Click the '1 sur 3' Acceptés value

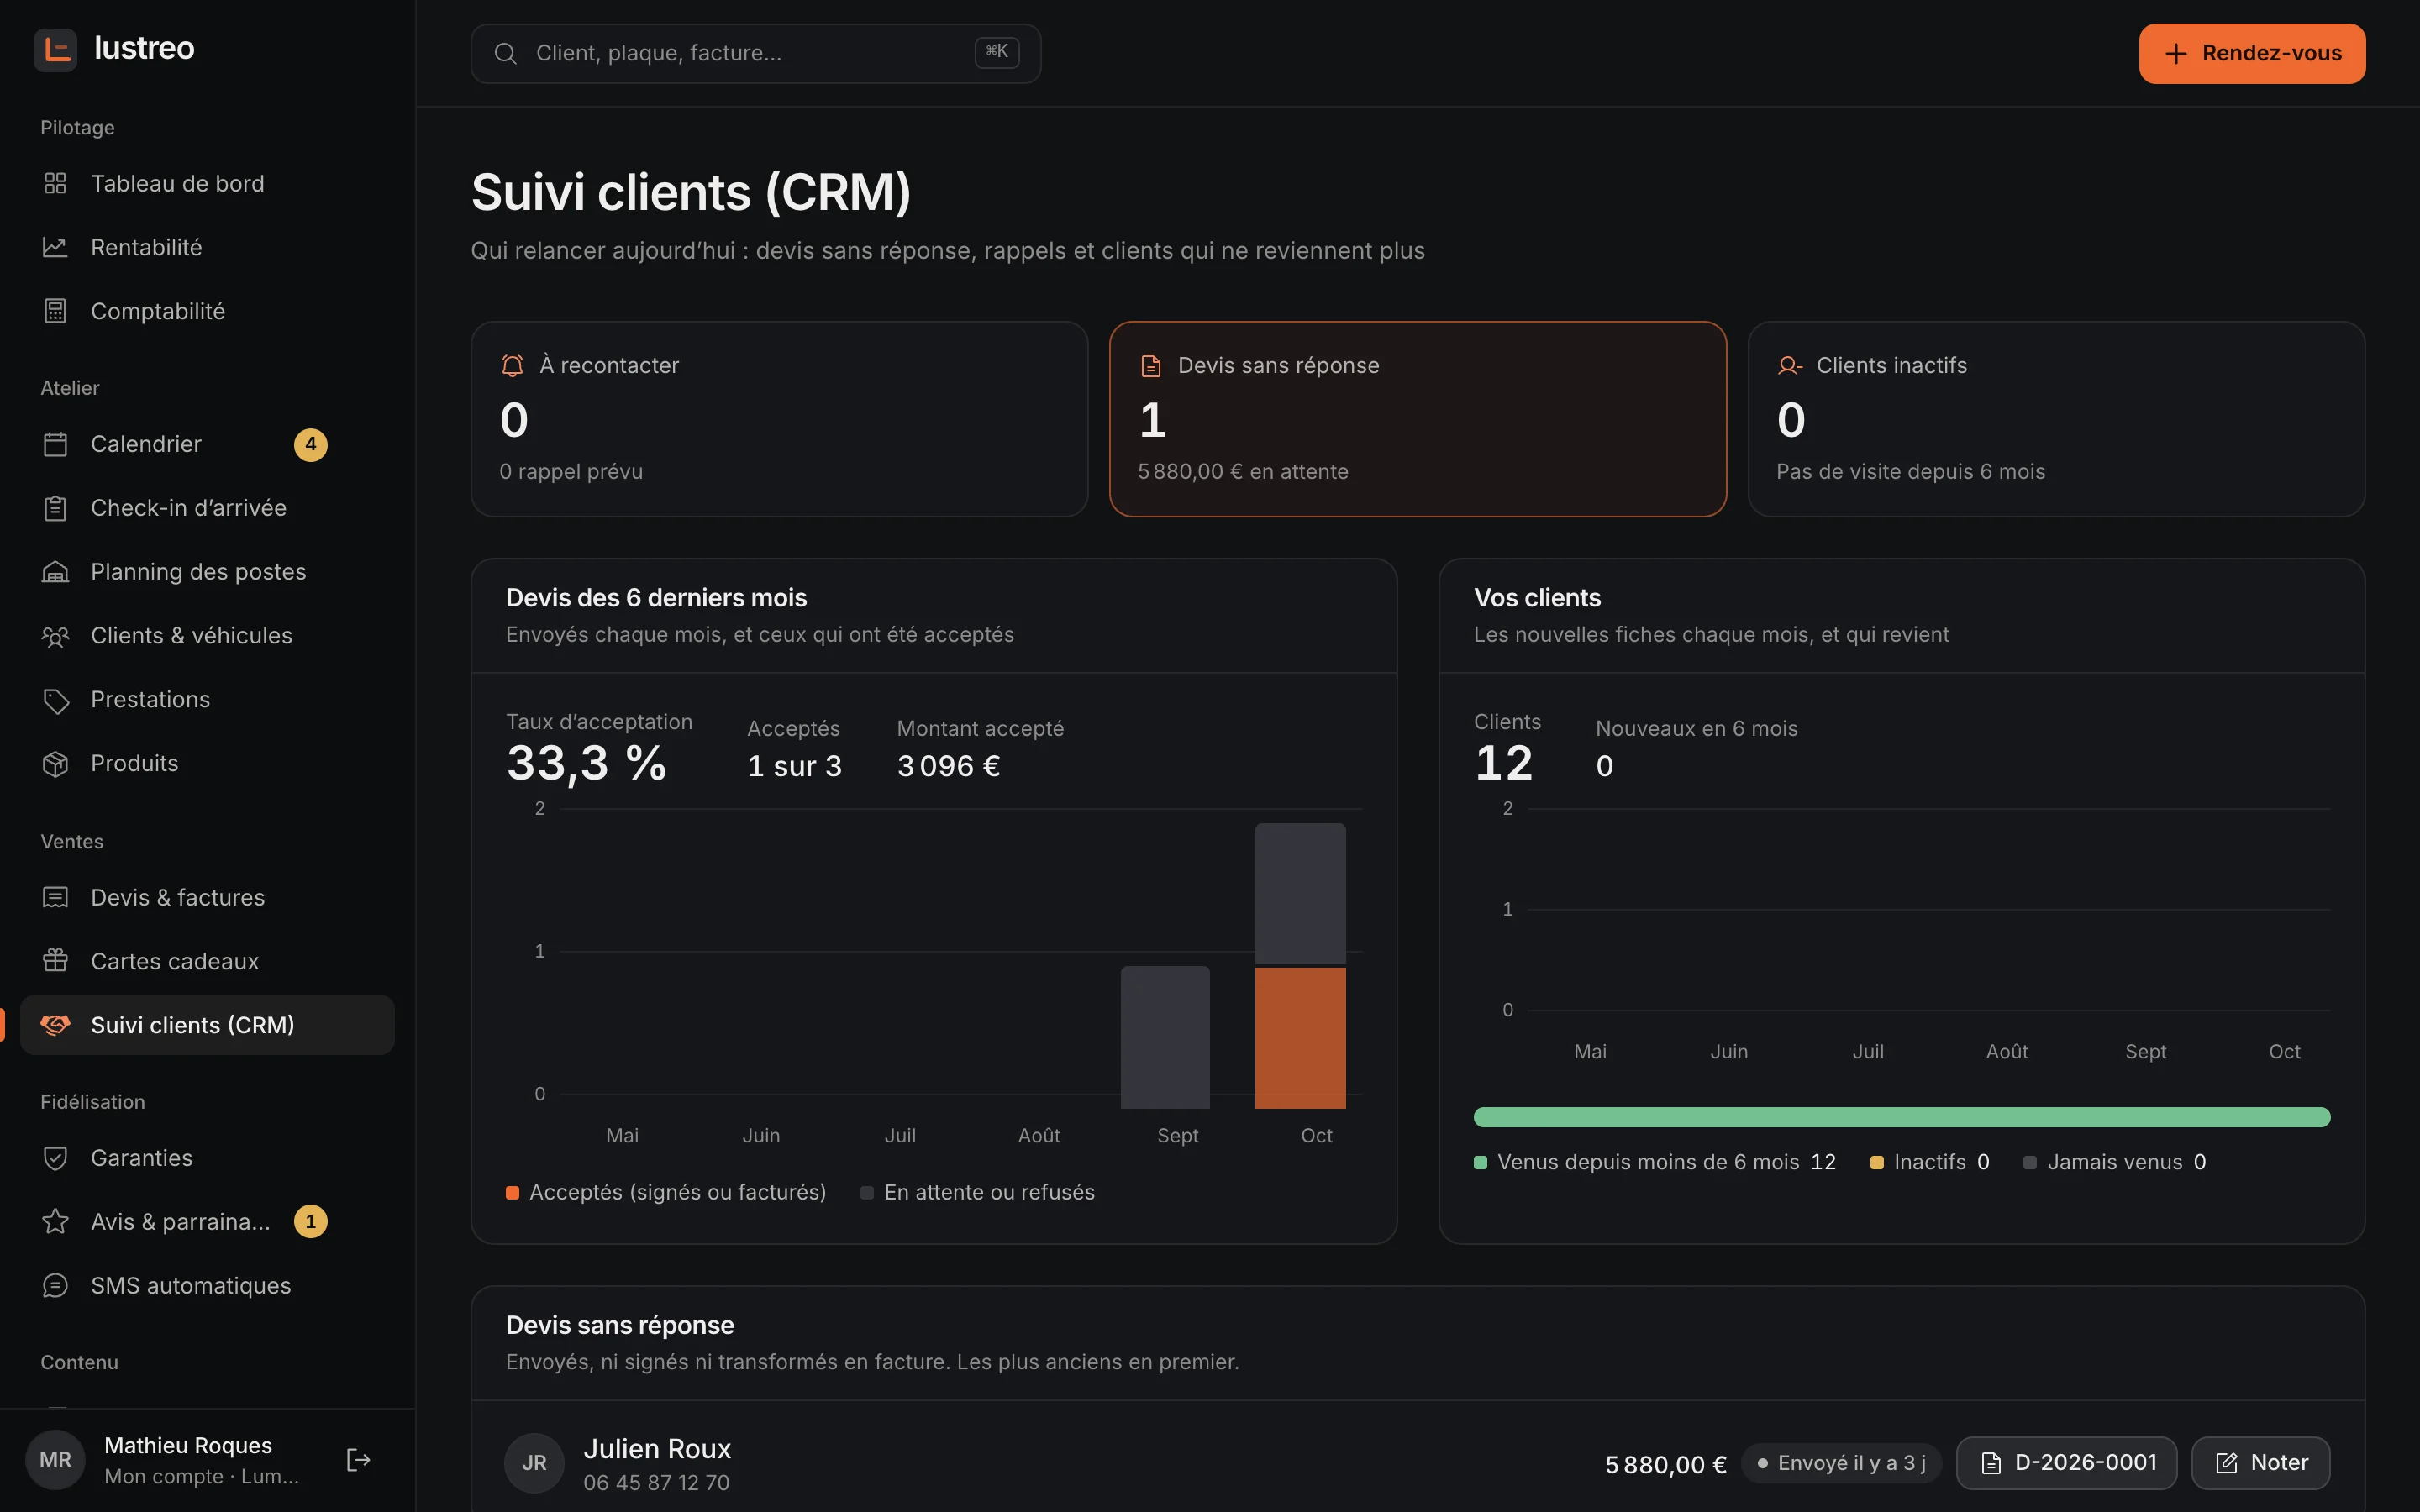795,766
